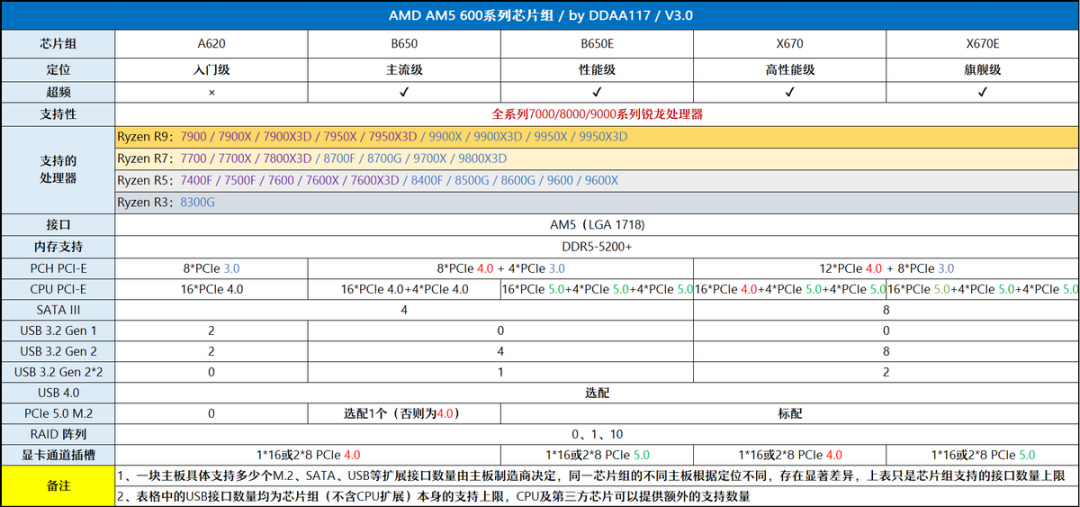This screenshot has height=507, width=1080.
Task: Click the '旗舰级' cell
Action: click(x=983, y=70)
